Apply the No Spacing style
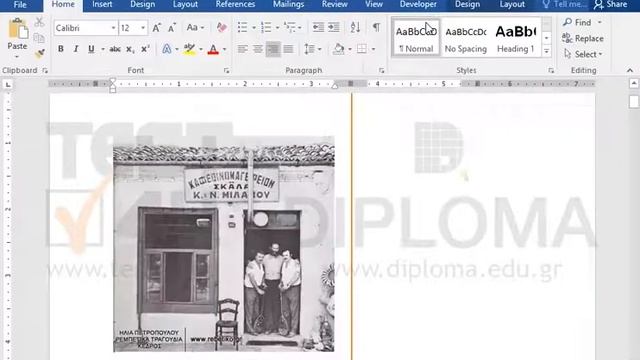The height and width of the screenshot is (360, 640). point(466,38)
